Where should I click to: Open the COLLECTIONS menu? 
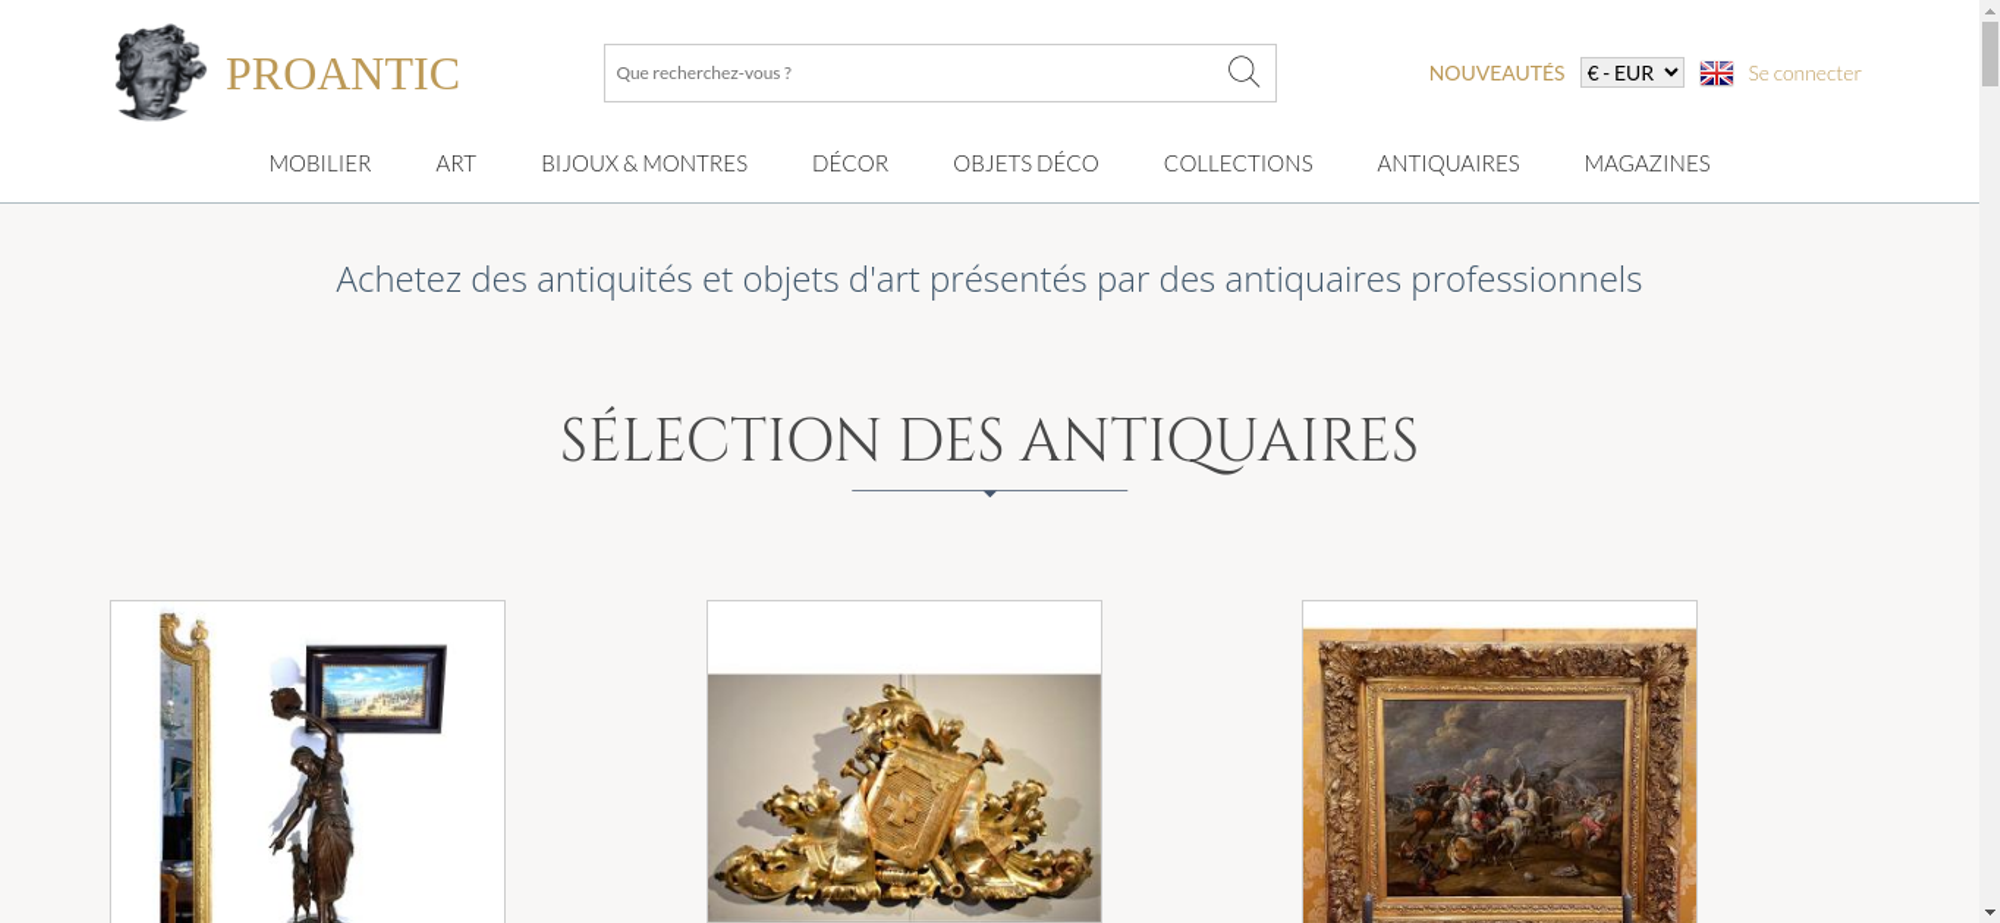[1238, 163]
